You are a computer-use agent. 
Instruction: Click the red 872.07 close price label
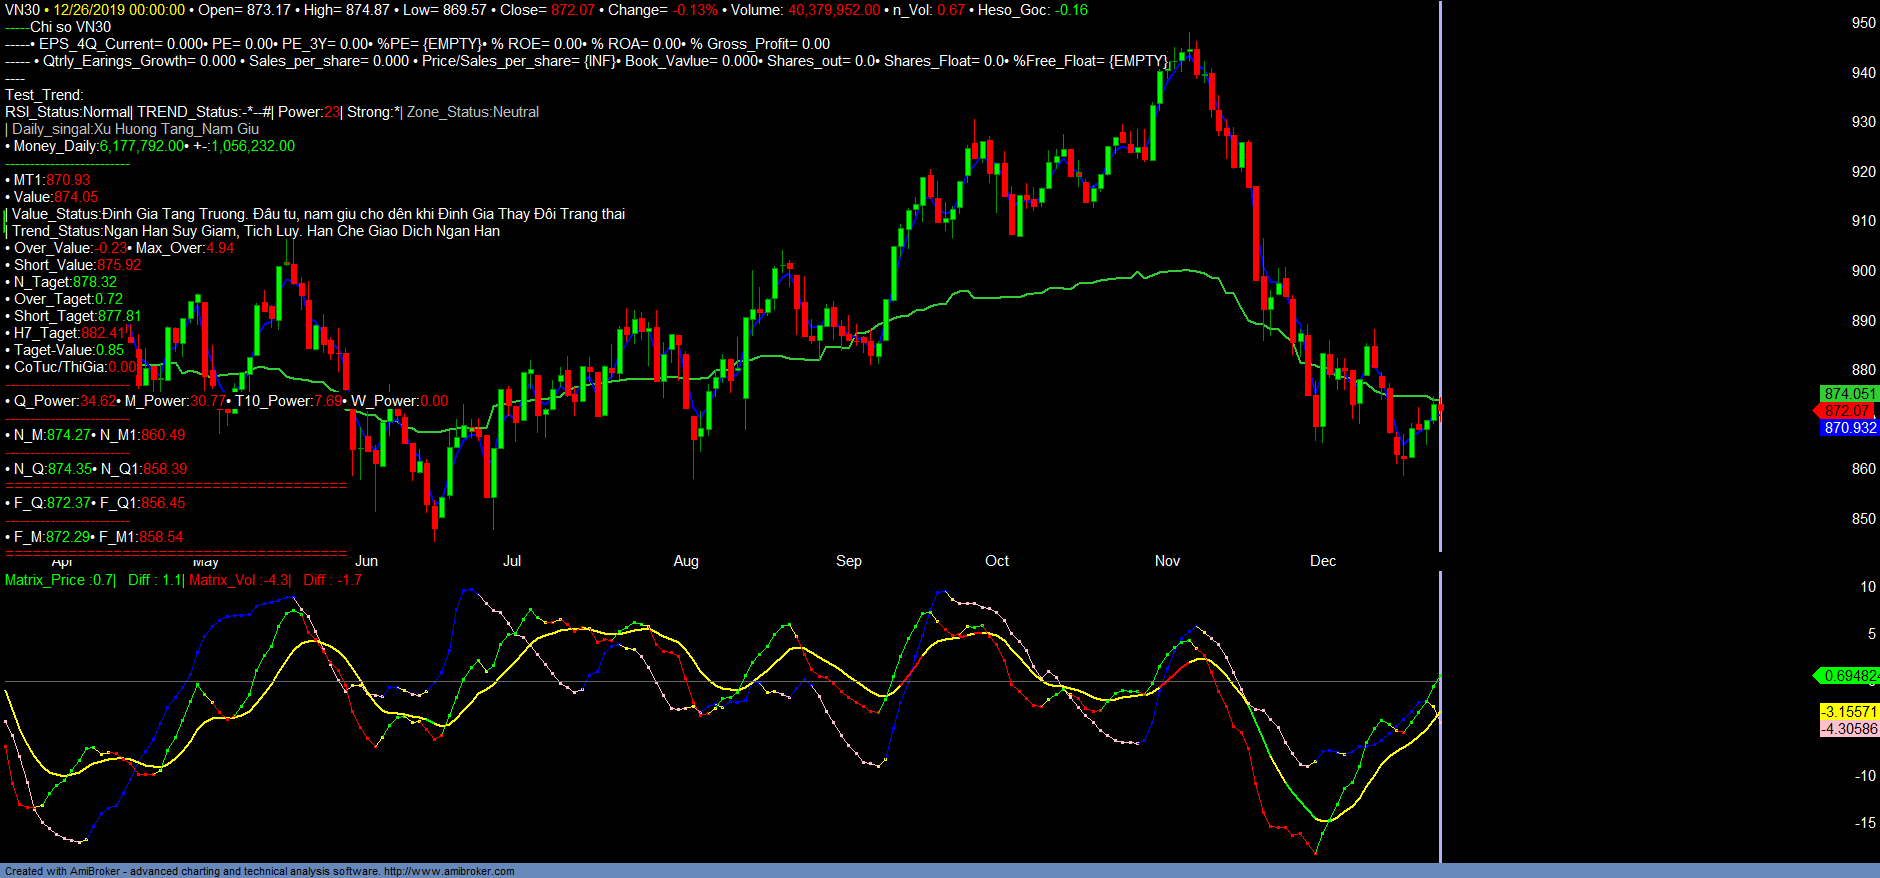coord(1846,411)
